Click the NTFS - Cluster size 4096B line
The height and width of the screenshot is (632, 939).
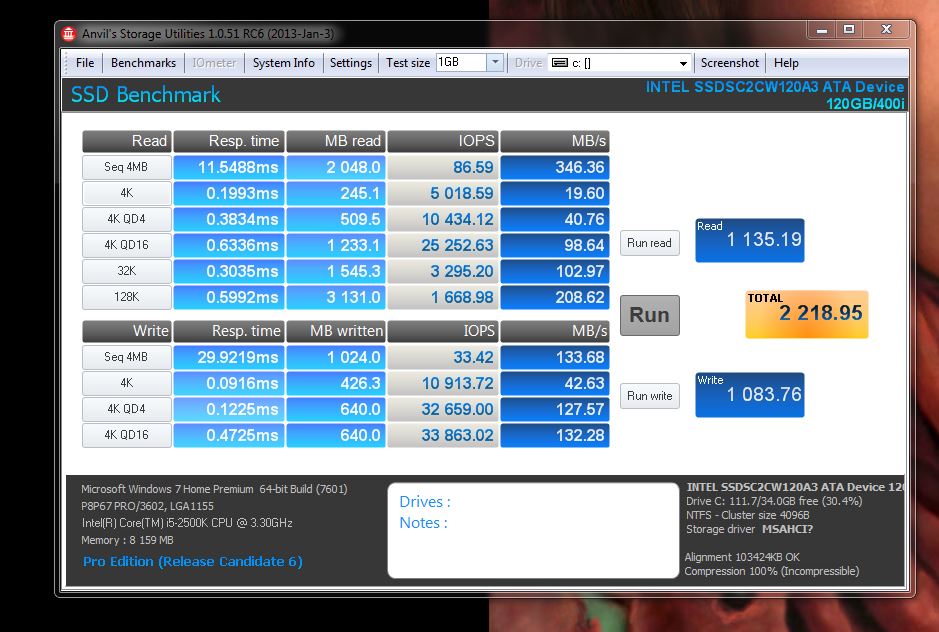pyautogui.click(x=747, y=515)
